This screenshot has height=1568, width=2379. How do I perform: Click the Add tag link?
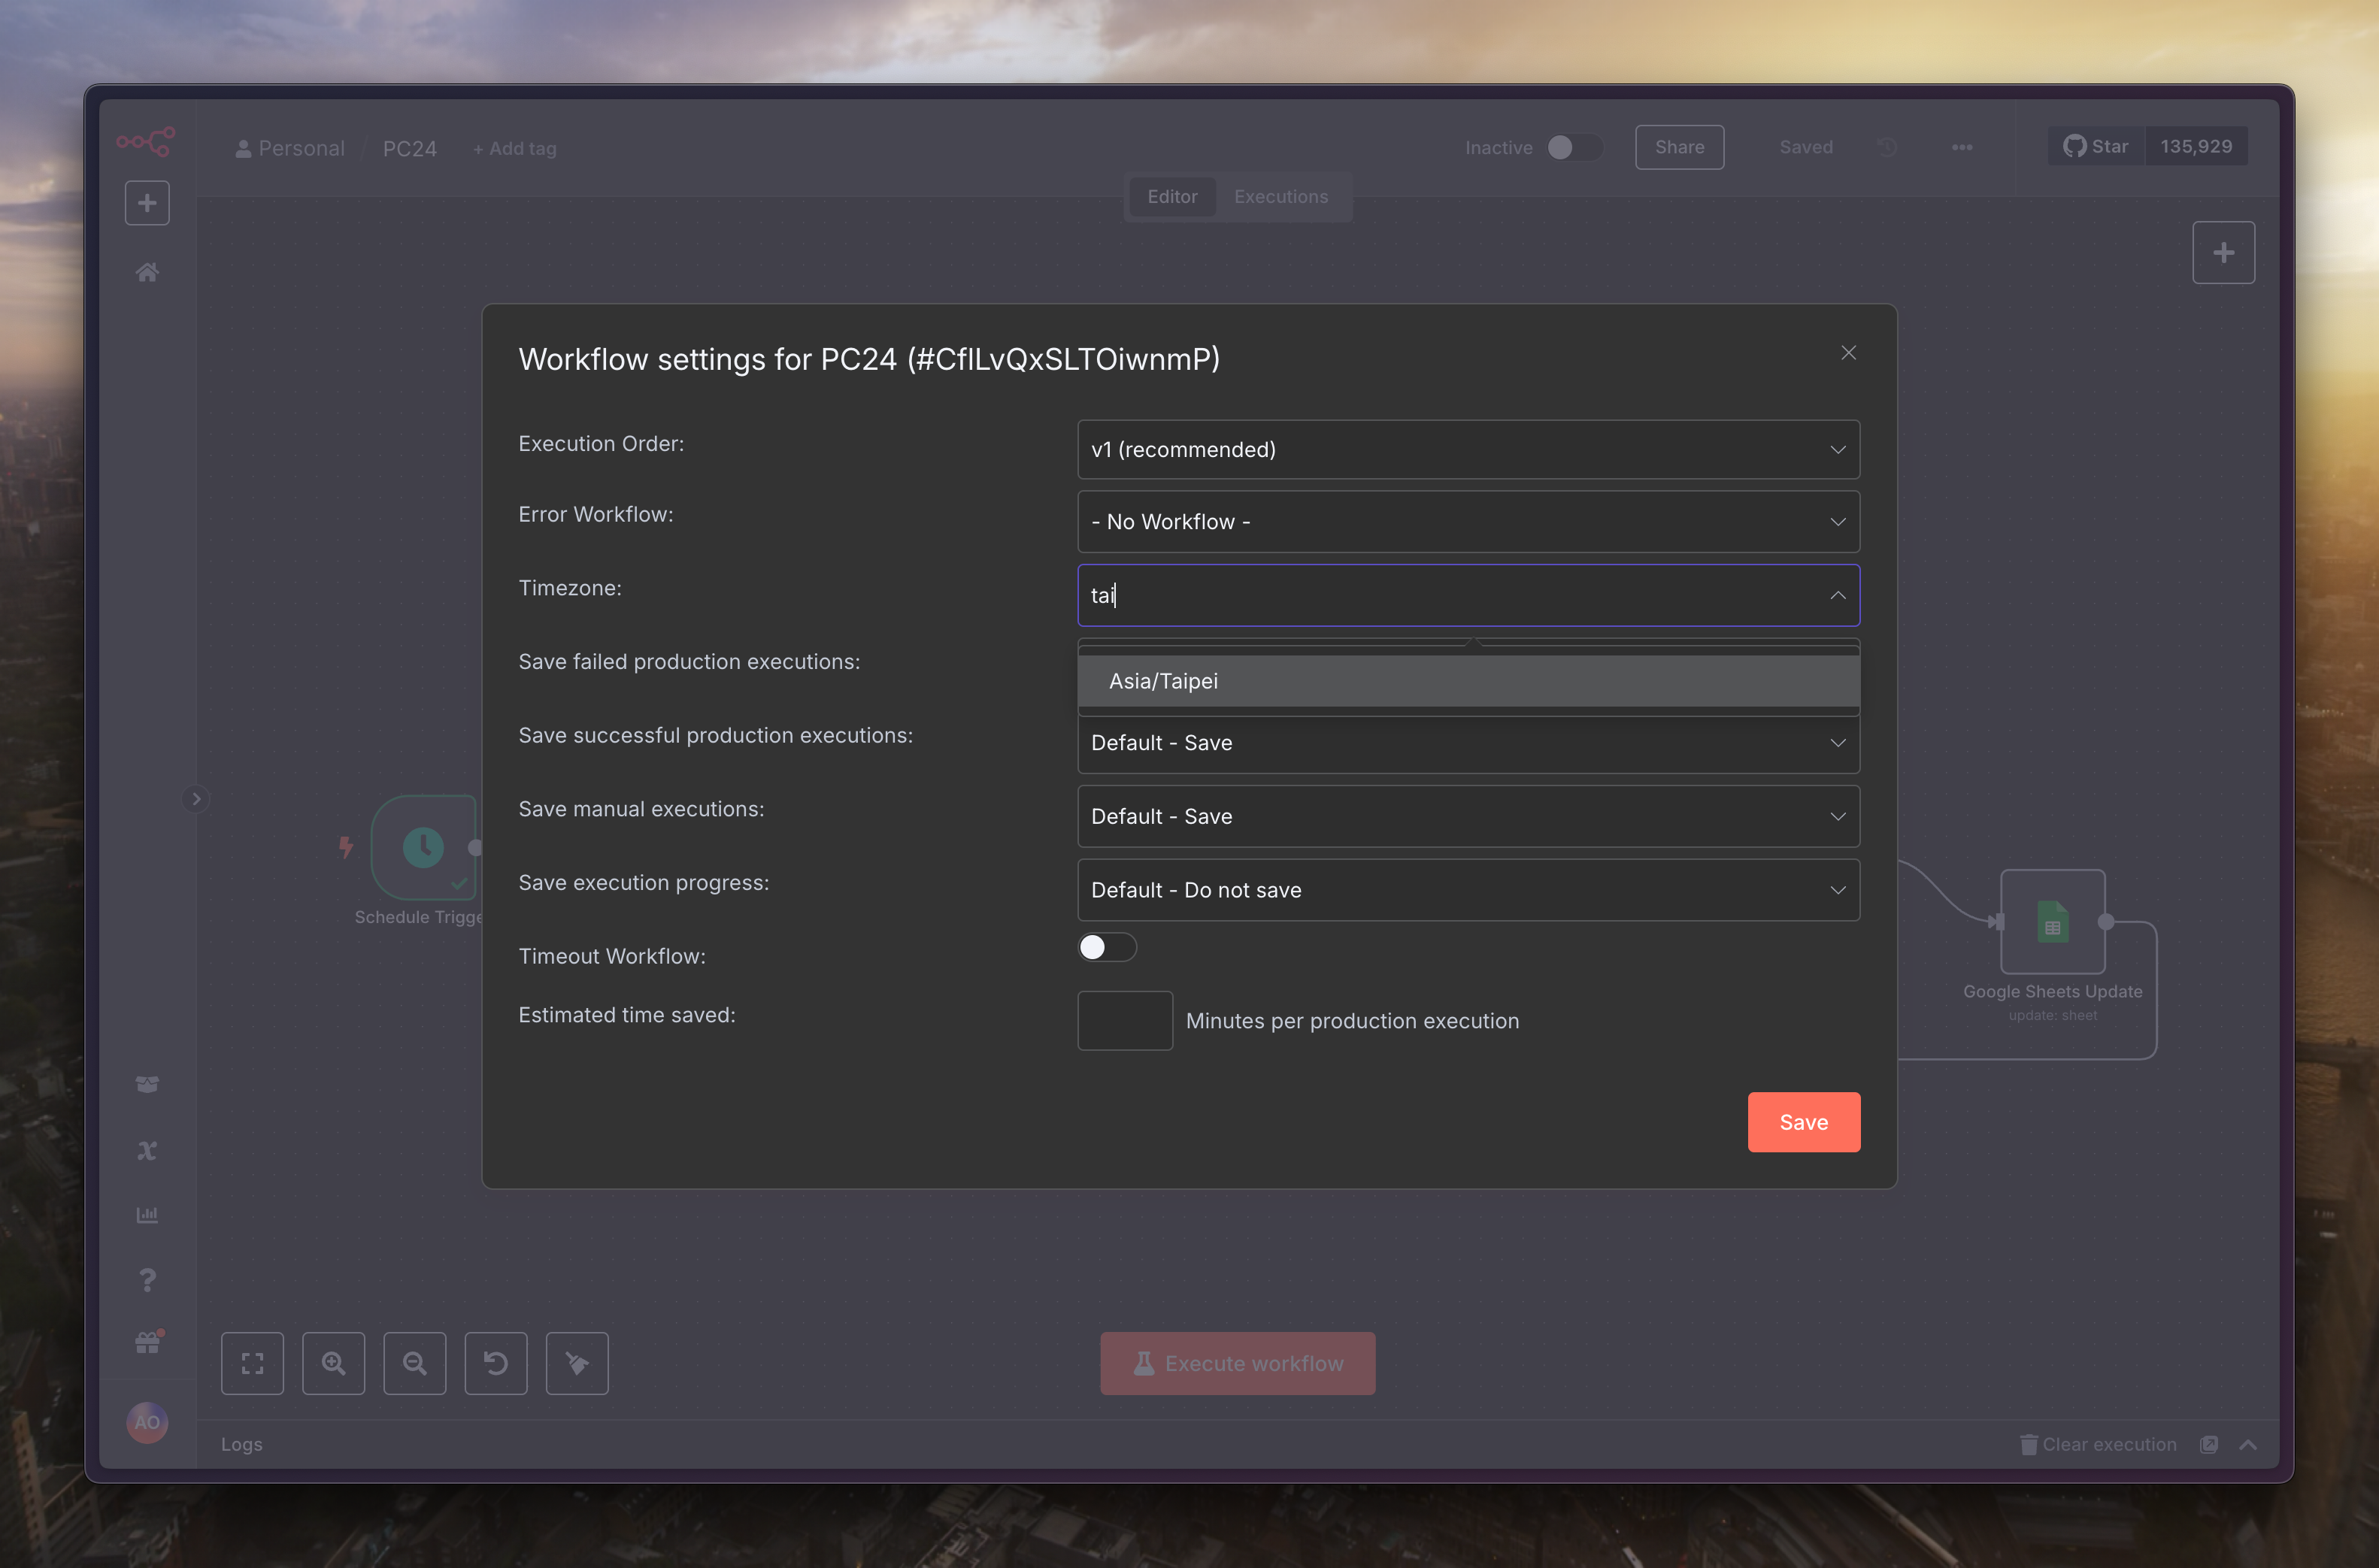[x=515, y=148]
